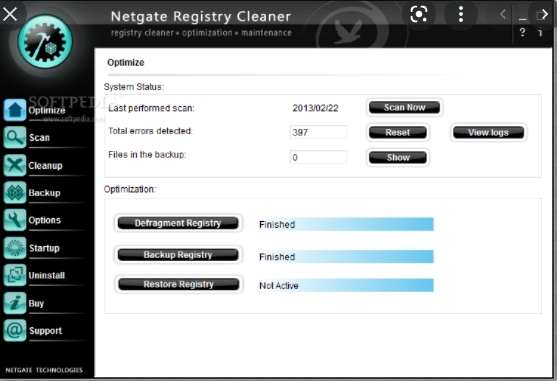This screenshot has height=381, width=557.
Task: Click the total errors field showing 397
Action: click(x=318, y=132)
